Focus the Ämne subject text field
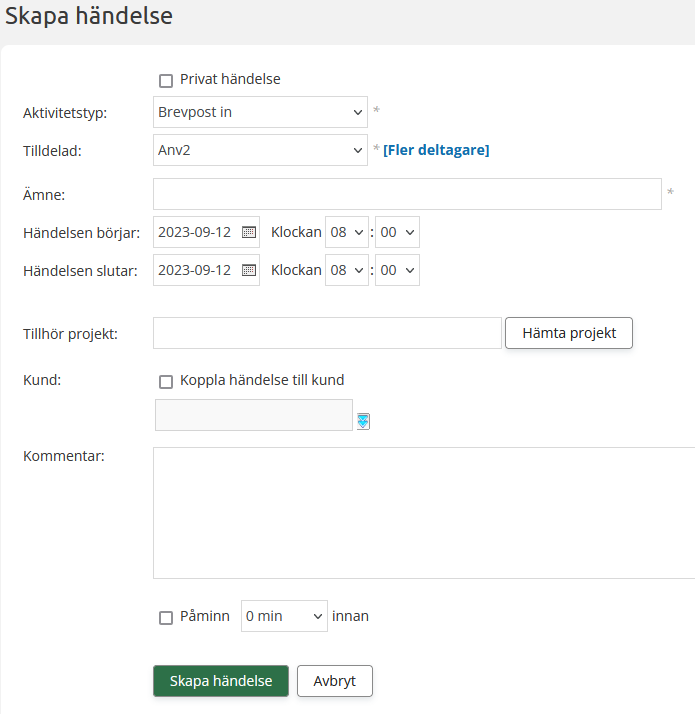This screenshot has height=714, width=695. tap(407, 194)
